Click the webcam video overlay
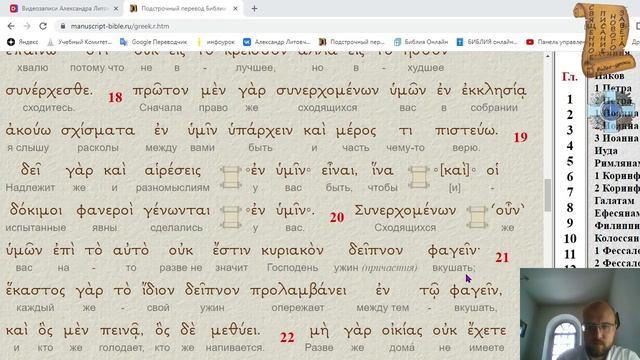The height and width of the screenshot is (360, 640). (580, 314)
